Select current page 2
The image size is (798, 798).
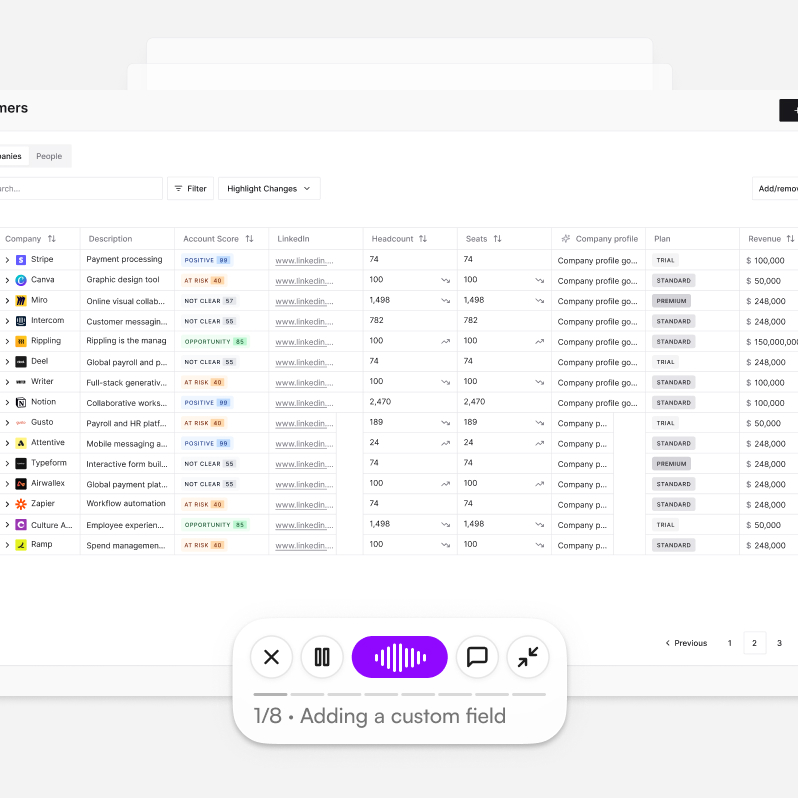click(754, 643)
